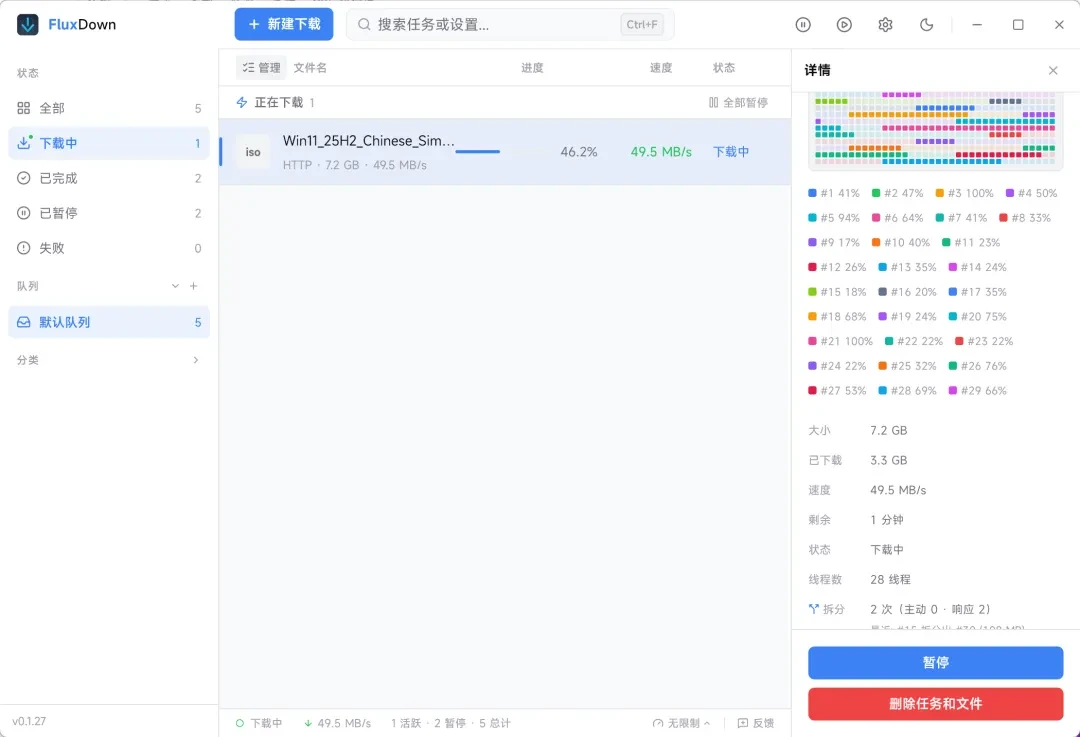The height and width of the screenshot is (737, 1080).
Task: Click the 反馈 feedback link
Action: [x=756, y=723]
